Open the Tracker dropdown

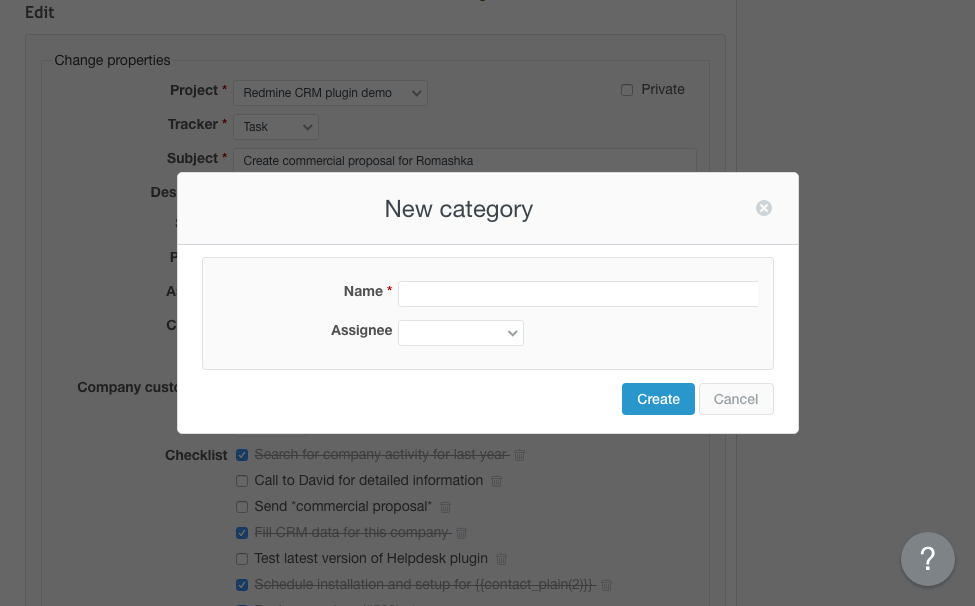276,127
